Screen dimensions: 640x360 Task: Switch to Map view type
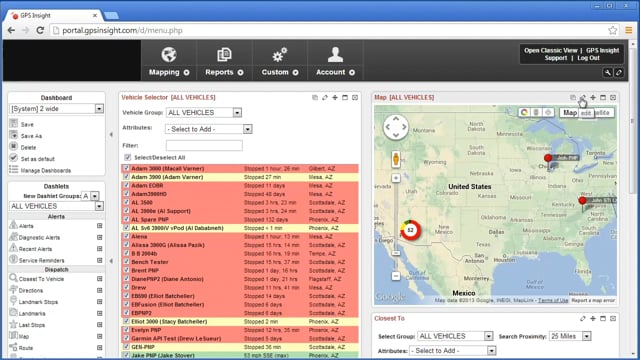click(x=569, y=113)
